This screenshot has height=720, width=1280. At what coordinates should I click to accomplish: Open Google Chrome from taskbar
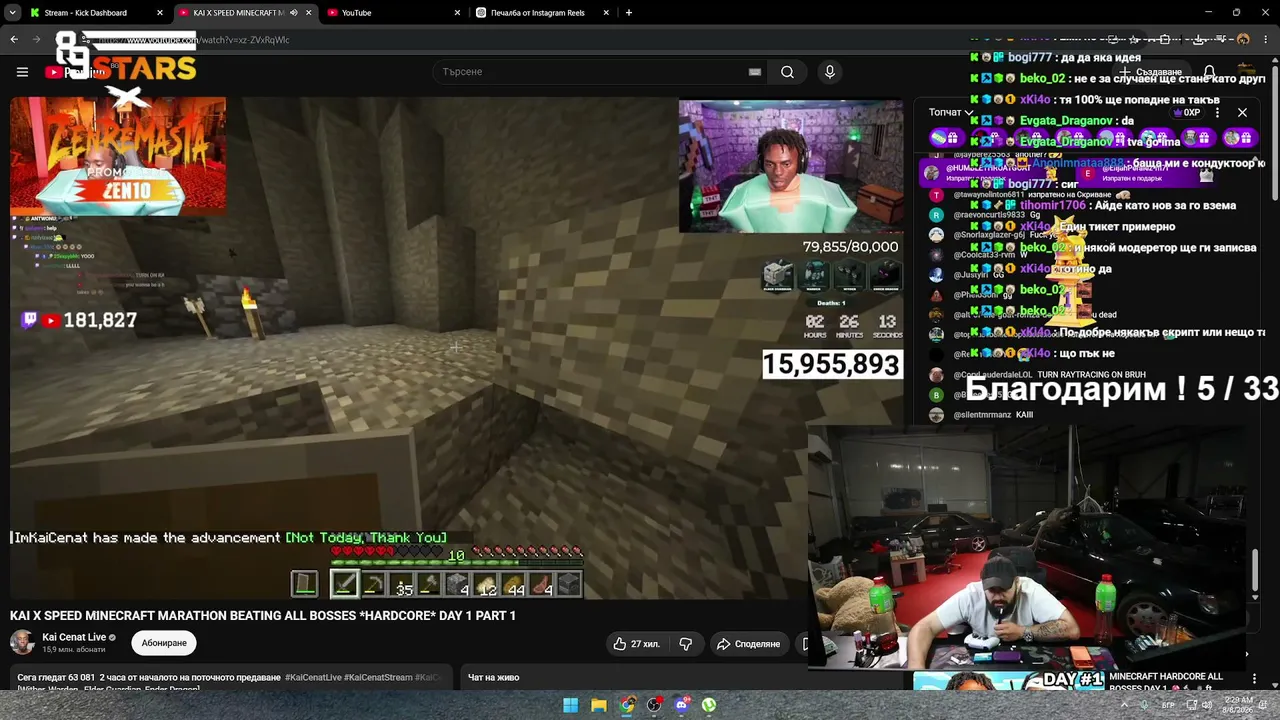pyautogui.click(x=626, y=705)
